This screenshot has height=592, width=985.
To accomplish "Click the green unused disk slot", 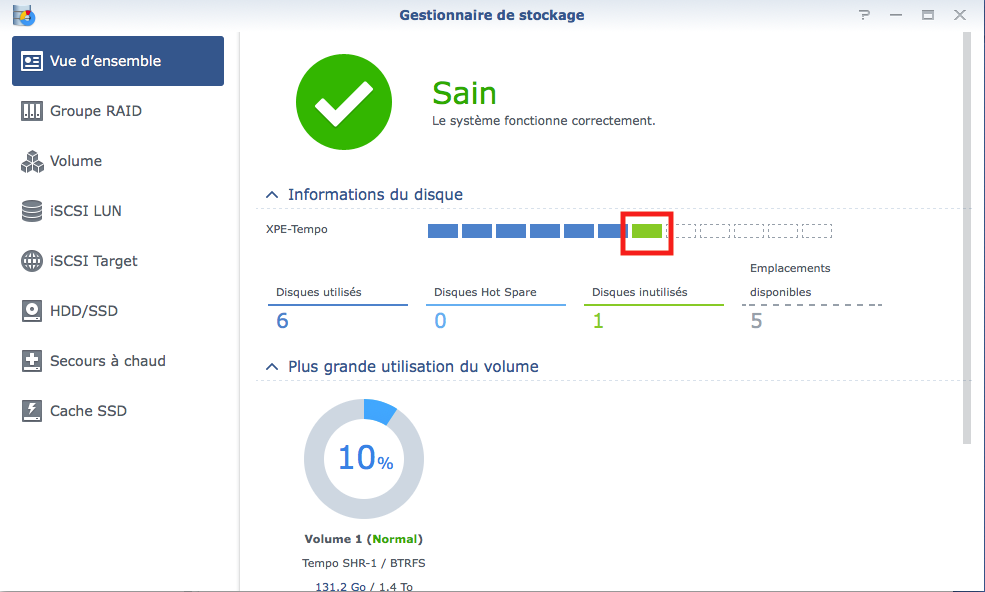I will tap(647, 231).
